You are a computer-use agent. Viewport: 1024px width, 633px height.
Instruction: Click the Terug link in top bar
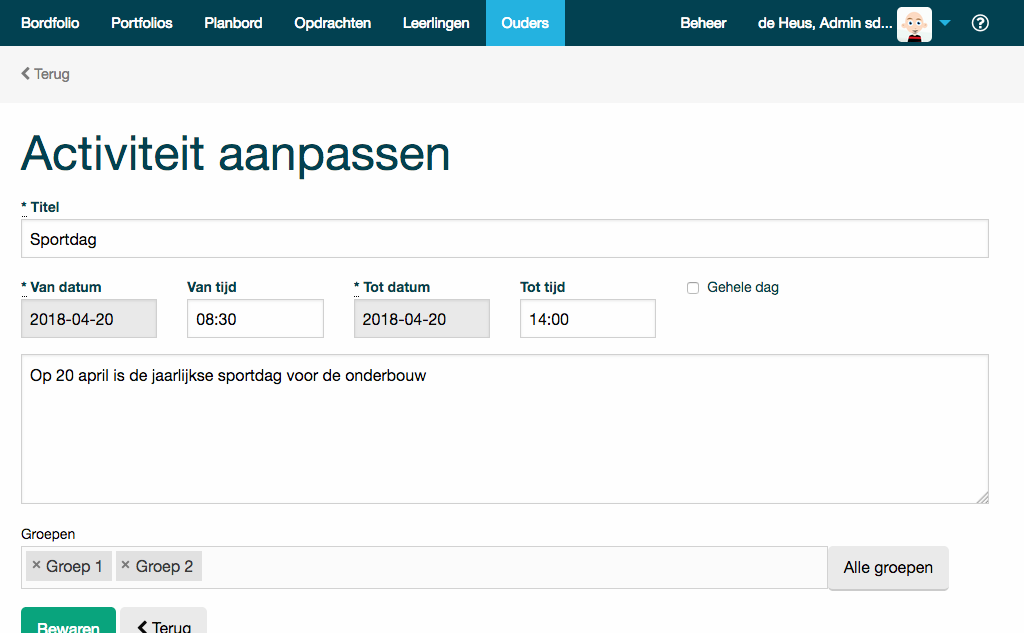pos(45,74)
